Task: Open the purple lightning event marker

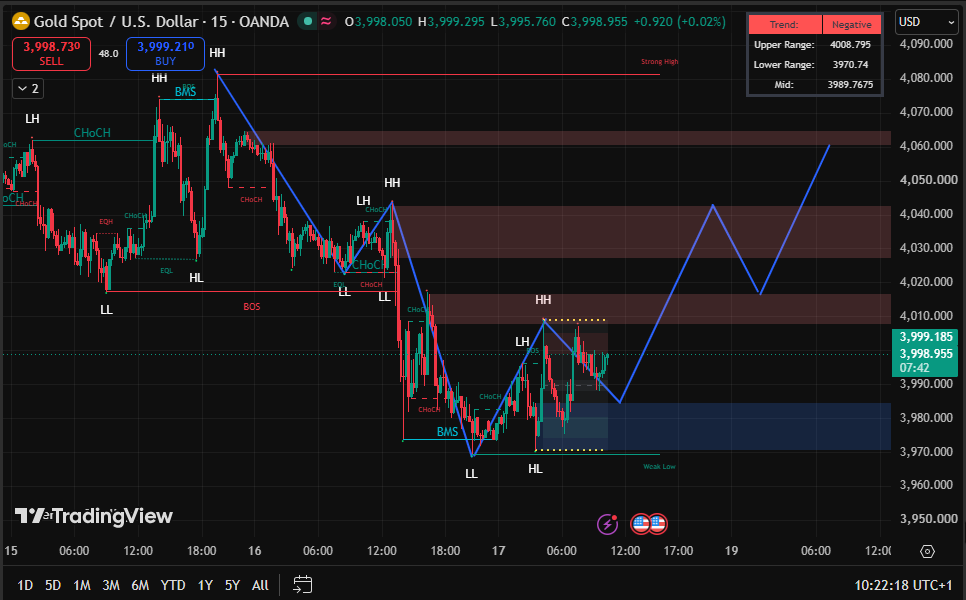Action: (607, 524)
